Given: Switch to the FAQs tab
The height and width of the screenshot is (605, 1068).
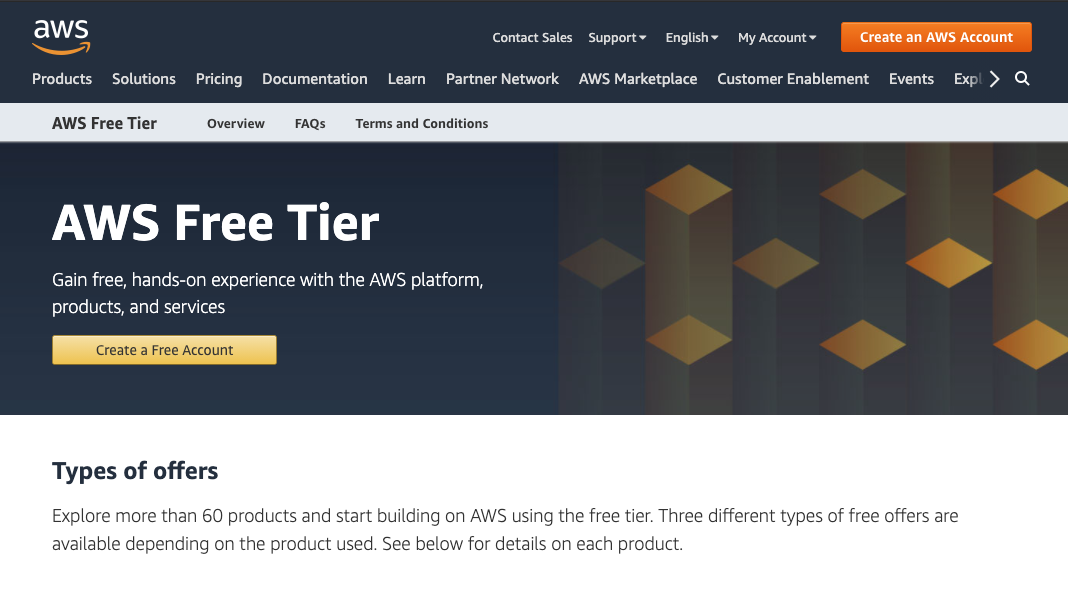Looking at the screenshot, I should coord(310,124).
